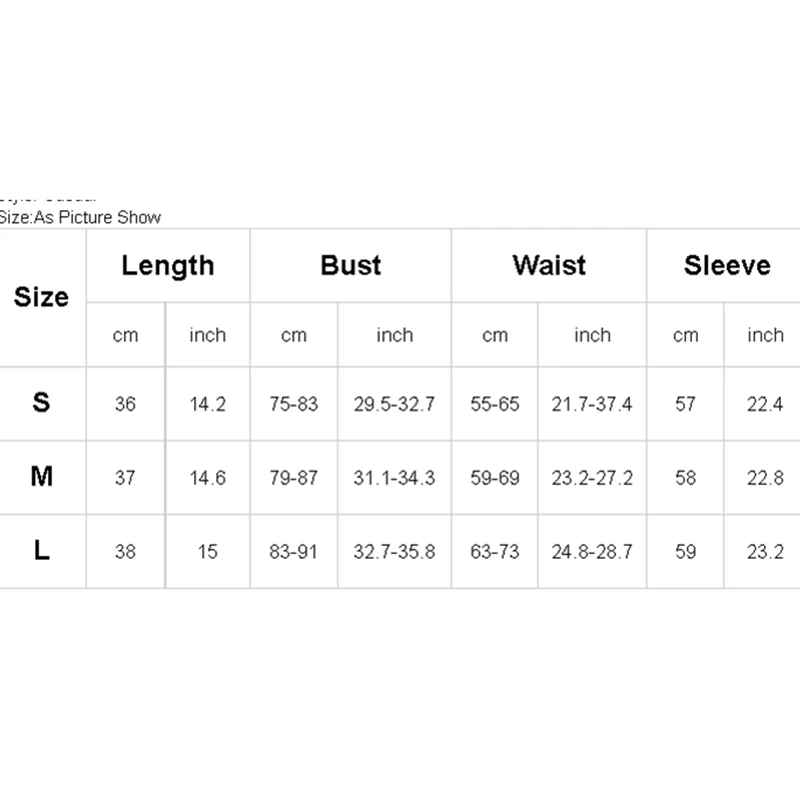The height and width of the screenshot is (800, 800).
Task: Select the M size row label
Action: [42, 477]
